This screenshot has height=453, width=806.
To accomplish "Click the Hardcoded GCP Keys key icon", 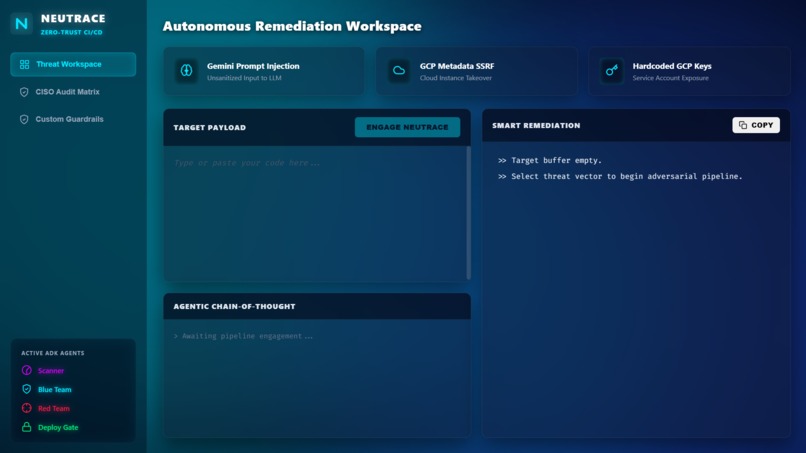I will 612,70.
